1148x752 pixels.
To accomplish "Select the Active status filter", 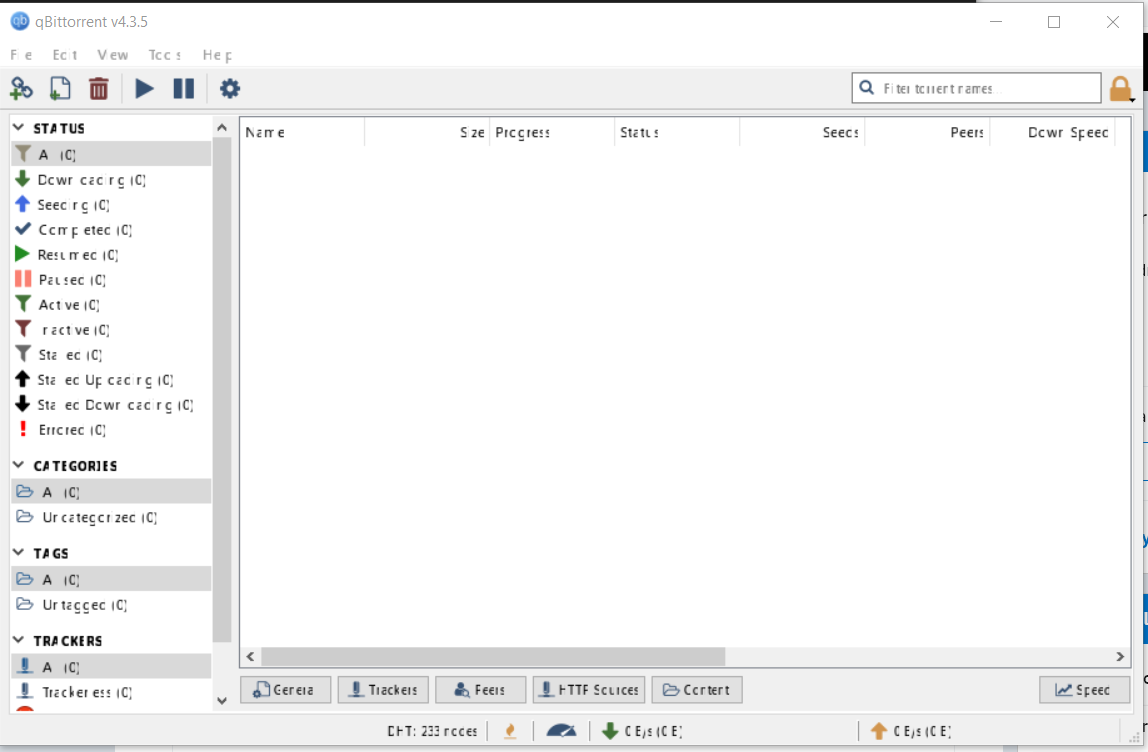I will (x=111, y=304).
